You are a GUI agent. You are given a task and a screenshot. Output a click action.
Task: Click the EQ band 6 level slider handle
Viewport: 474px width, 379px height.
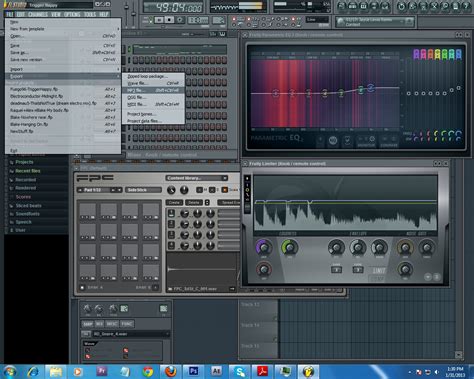[451, 90]
